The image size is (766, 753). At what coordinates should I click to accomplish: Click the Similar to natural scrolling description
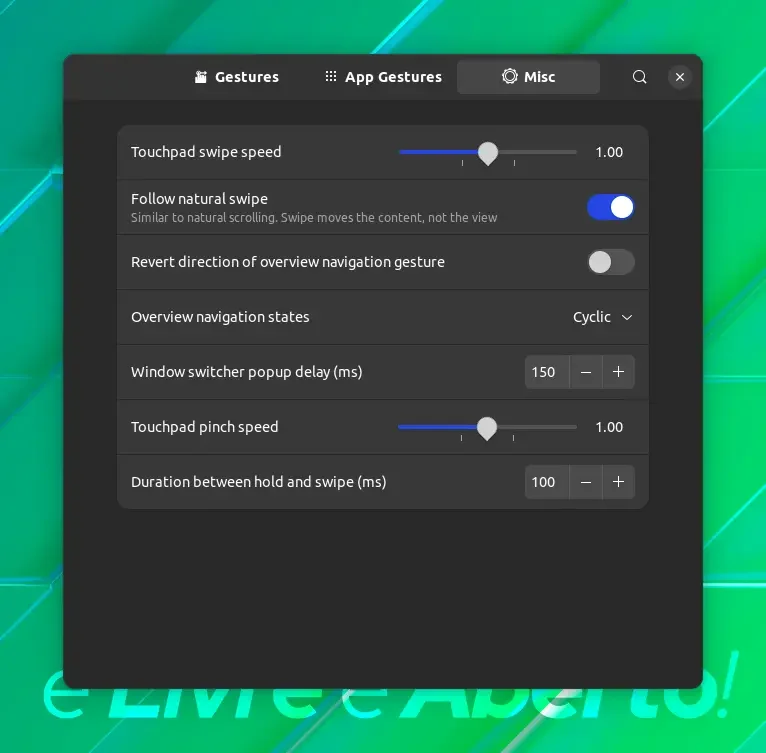pos(314,217)
